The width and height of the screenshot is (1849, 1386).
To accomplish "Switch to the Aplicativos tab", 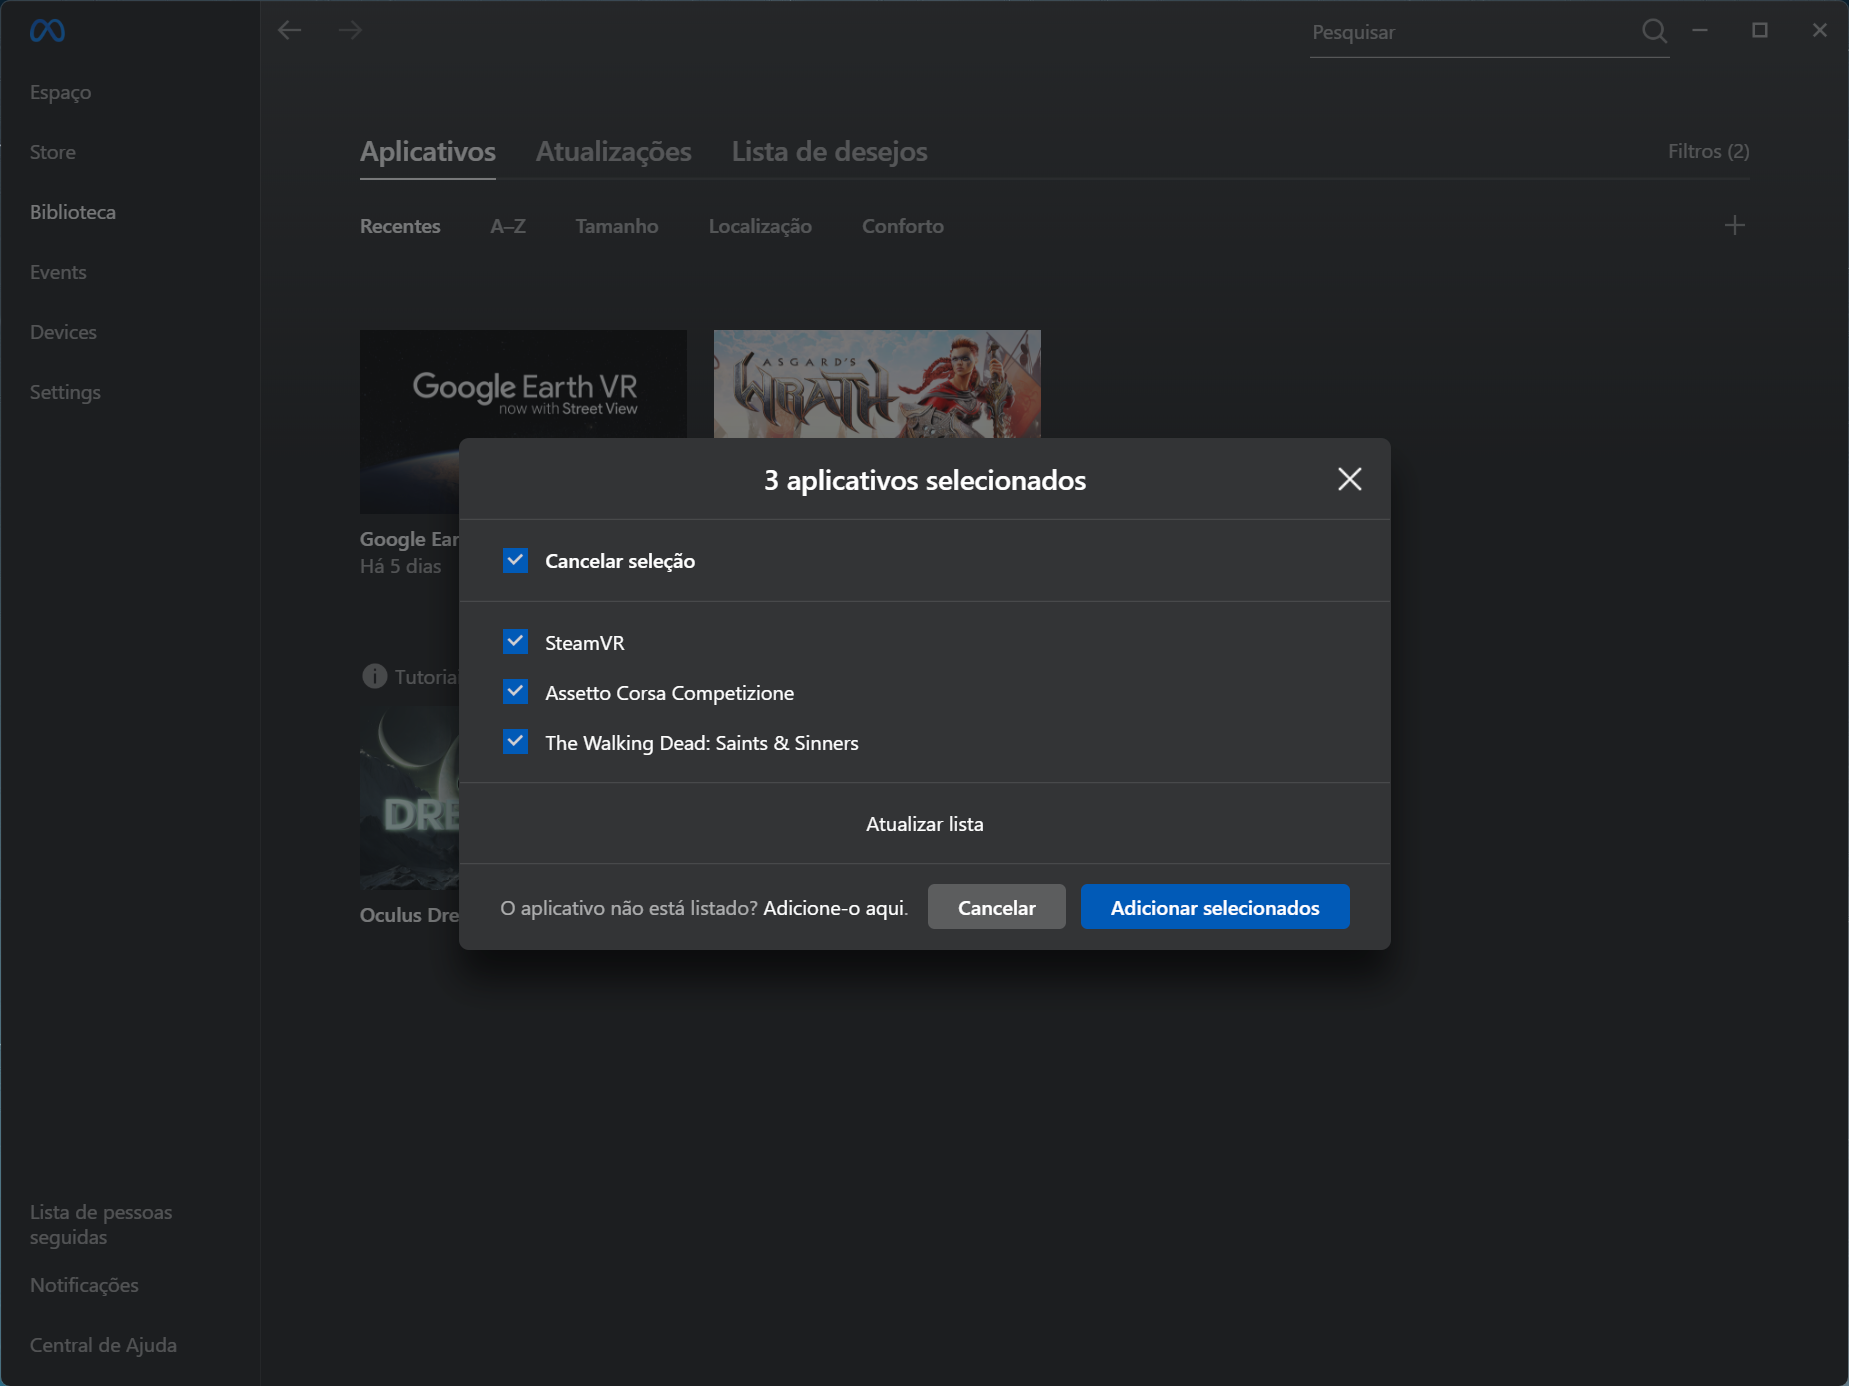I will coord(428,152).
